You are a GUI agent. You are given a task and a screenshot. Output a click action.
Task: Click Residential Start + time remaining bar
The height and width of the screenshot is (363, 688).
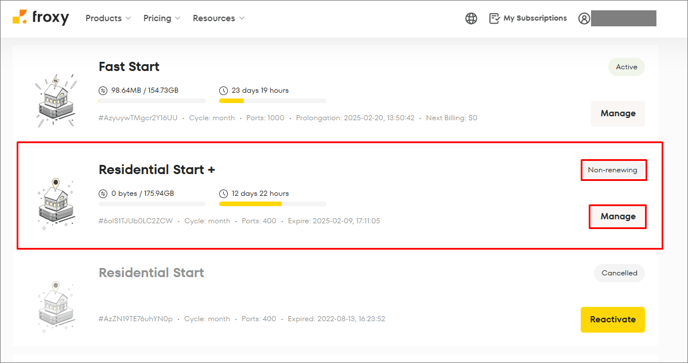coord(272,204)
